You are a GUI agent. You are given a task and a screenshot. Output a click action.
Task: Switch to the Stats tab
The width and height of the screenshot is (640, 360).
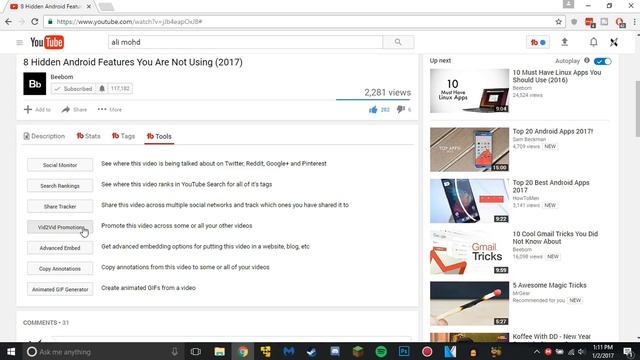pos(88,136)
